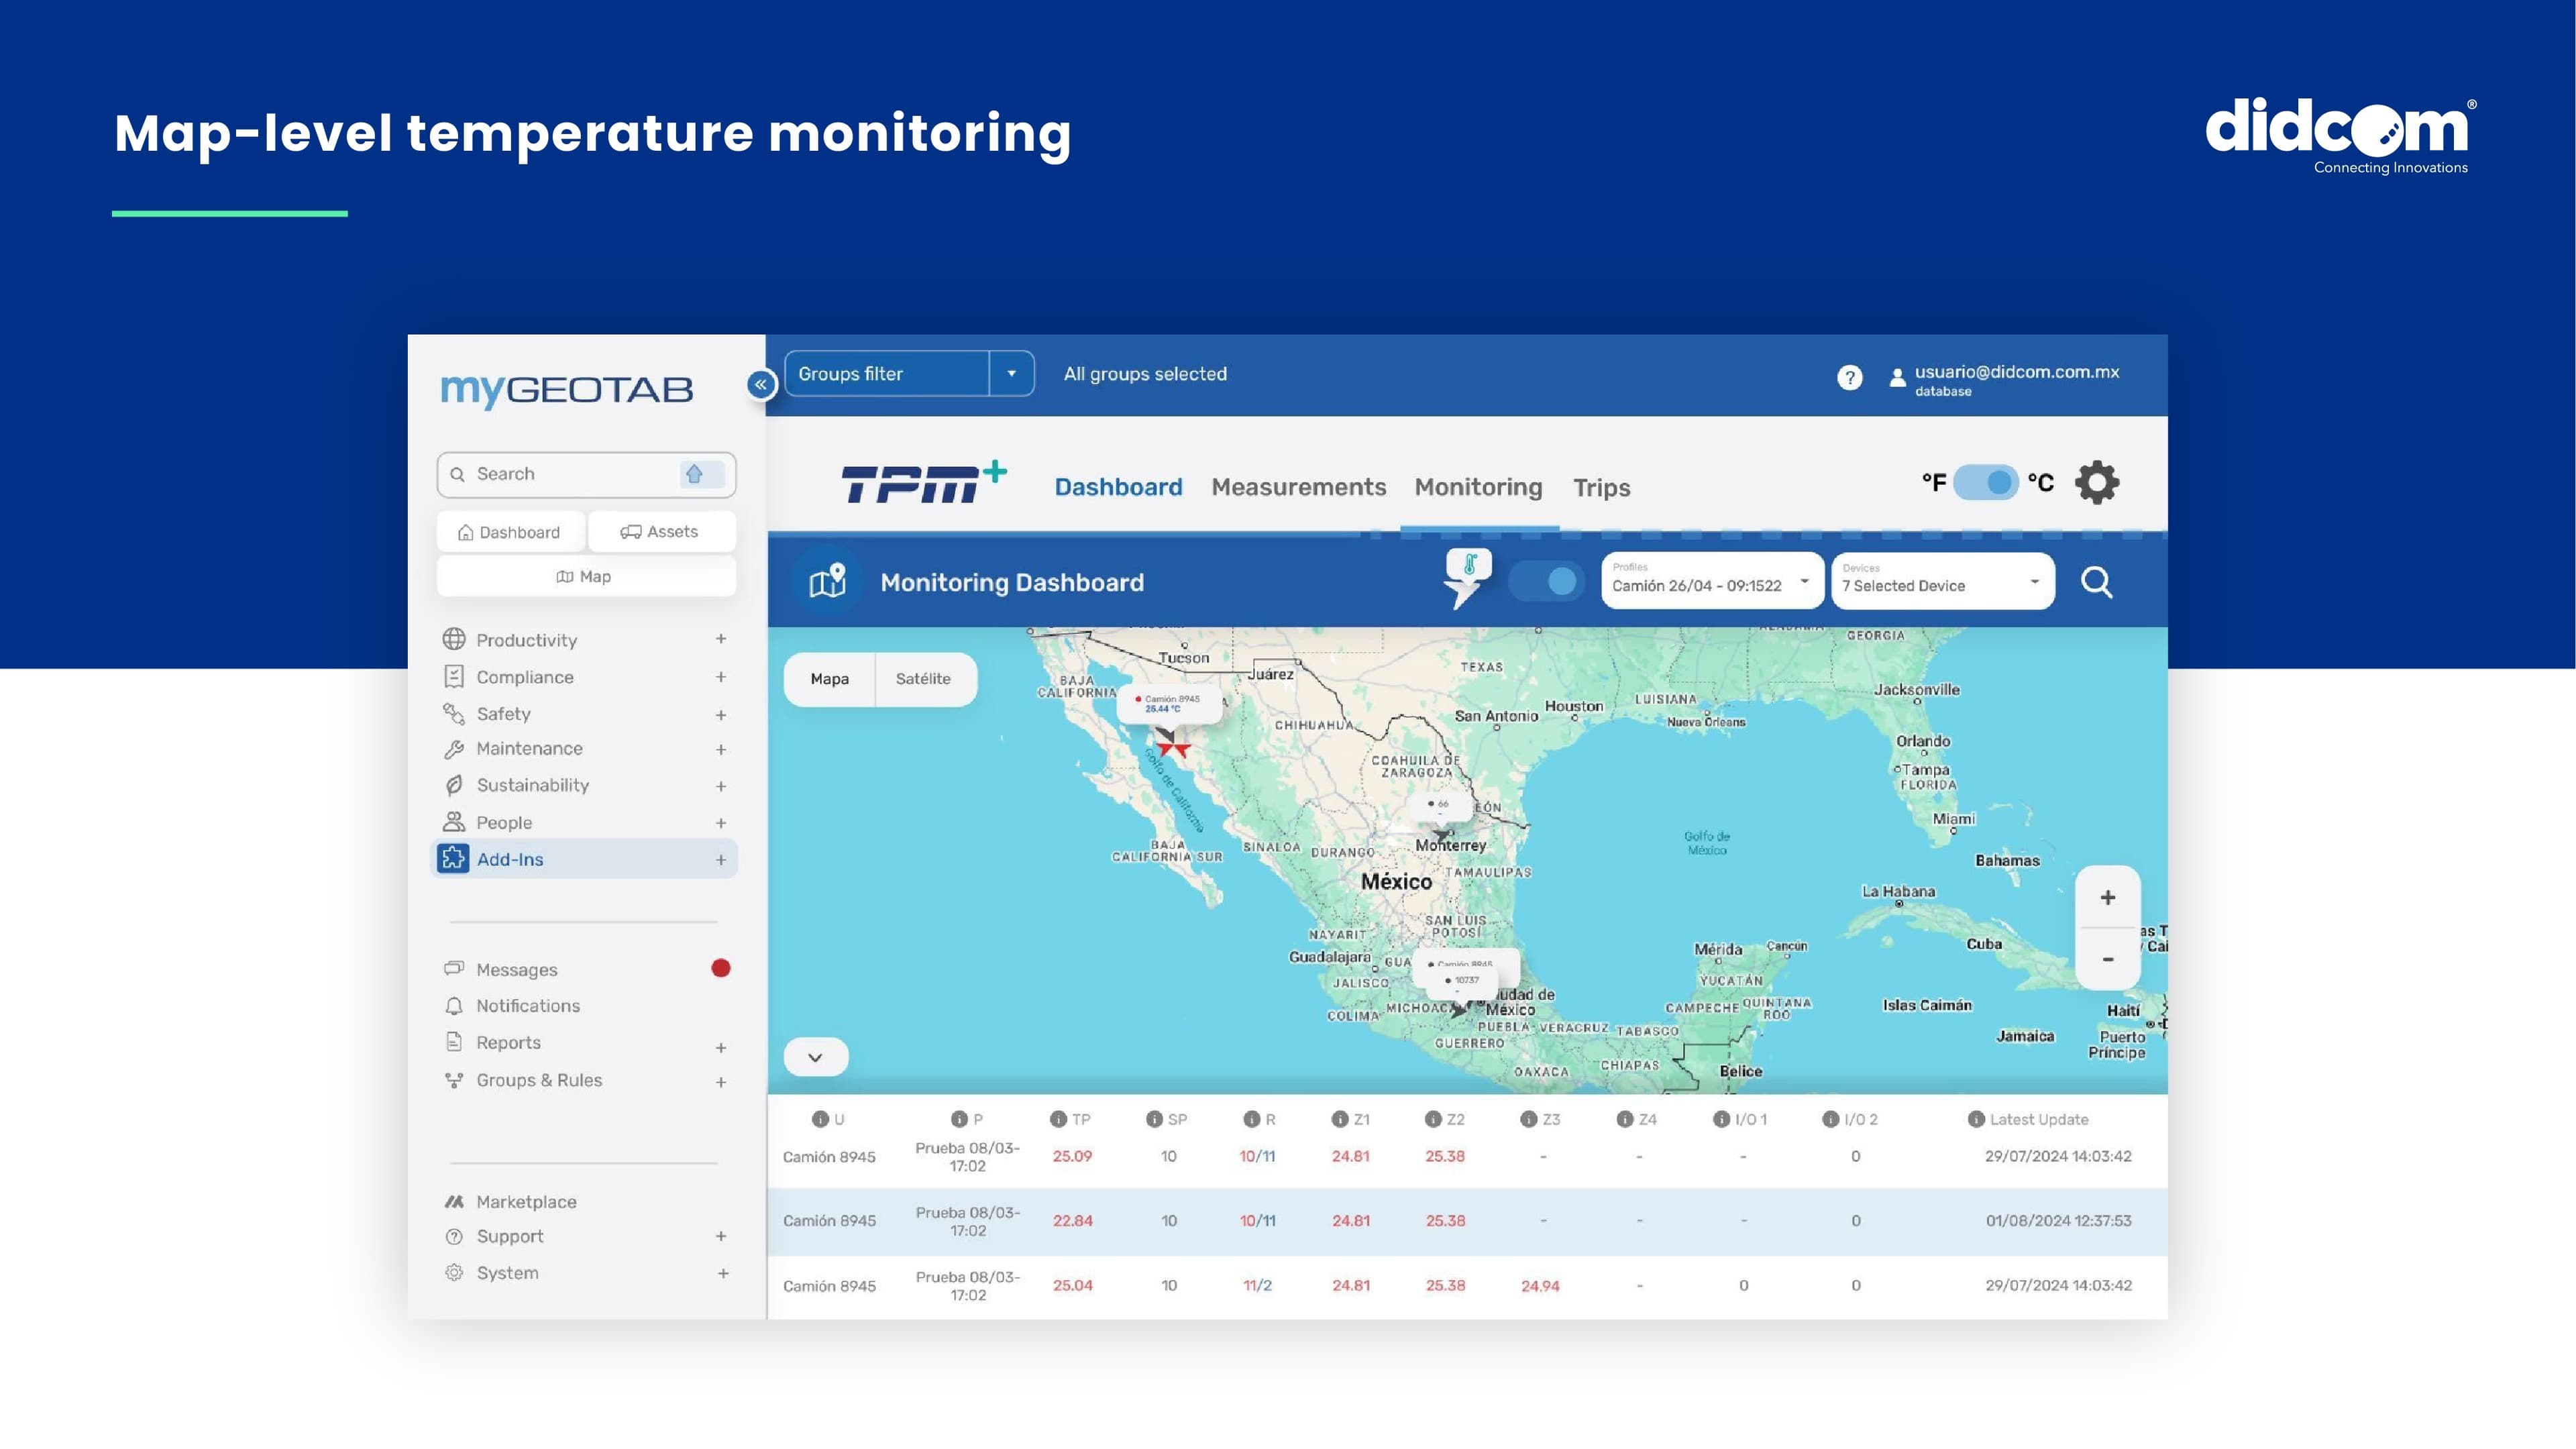The image size is (2576, 1449).
Task: Expand the Reports plus sign
Action: tap(721, 1048)
